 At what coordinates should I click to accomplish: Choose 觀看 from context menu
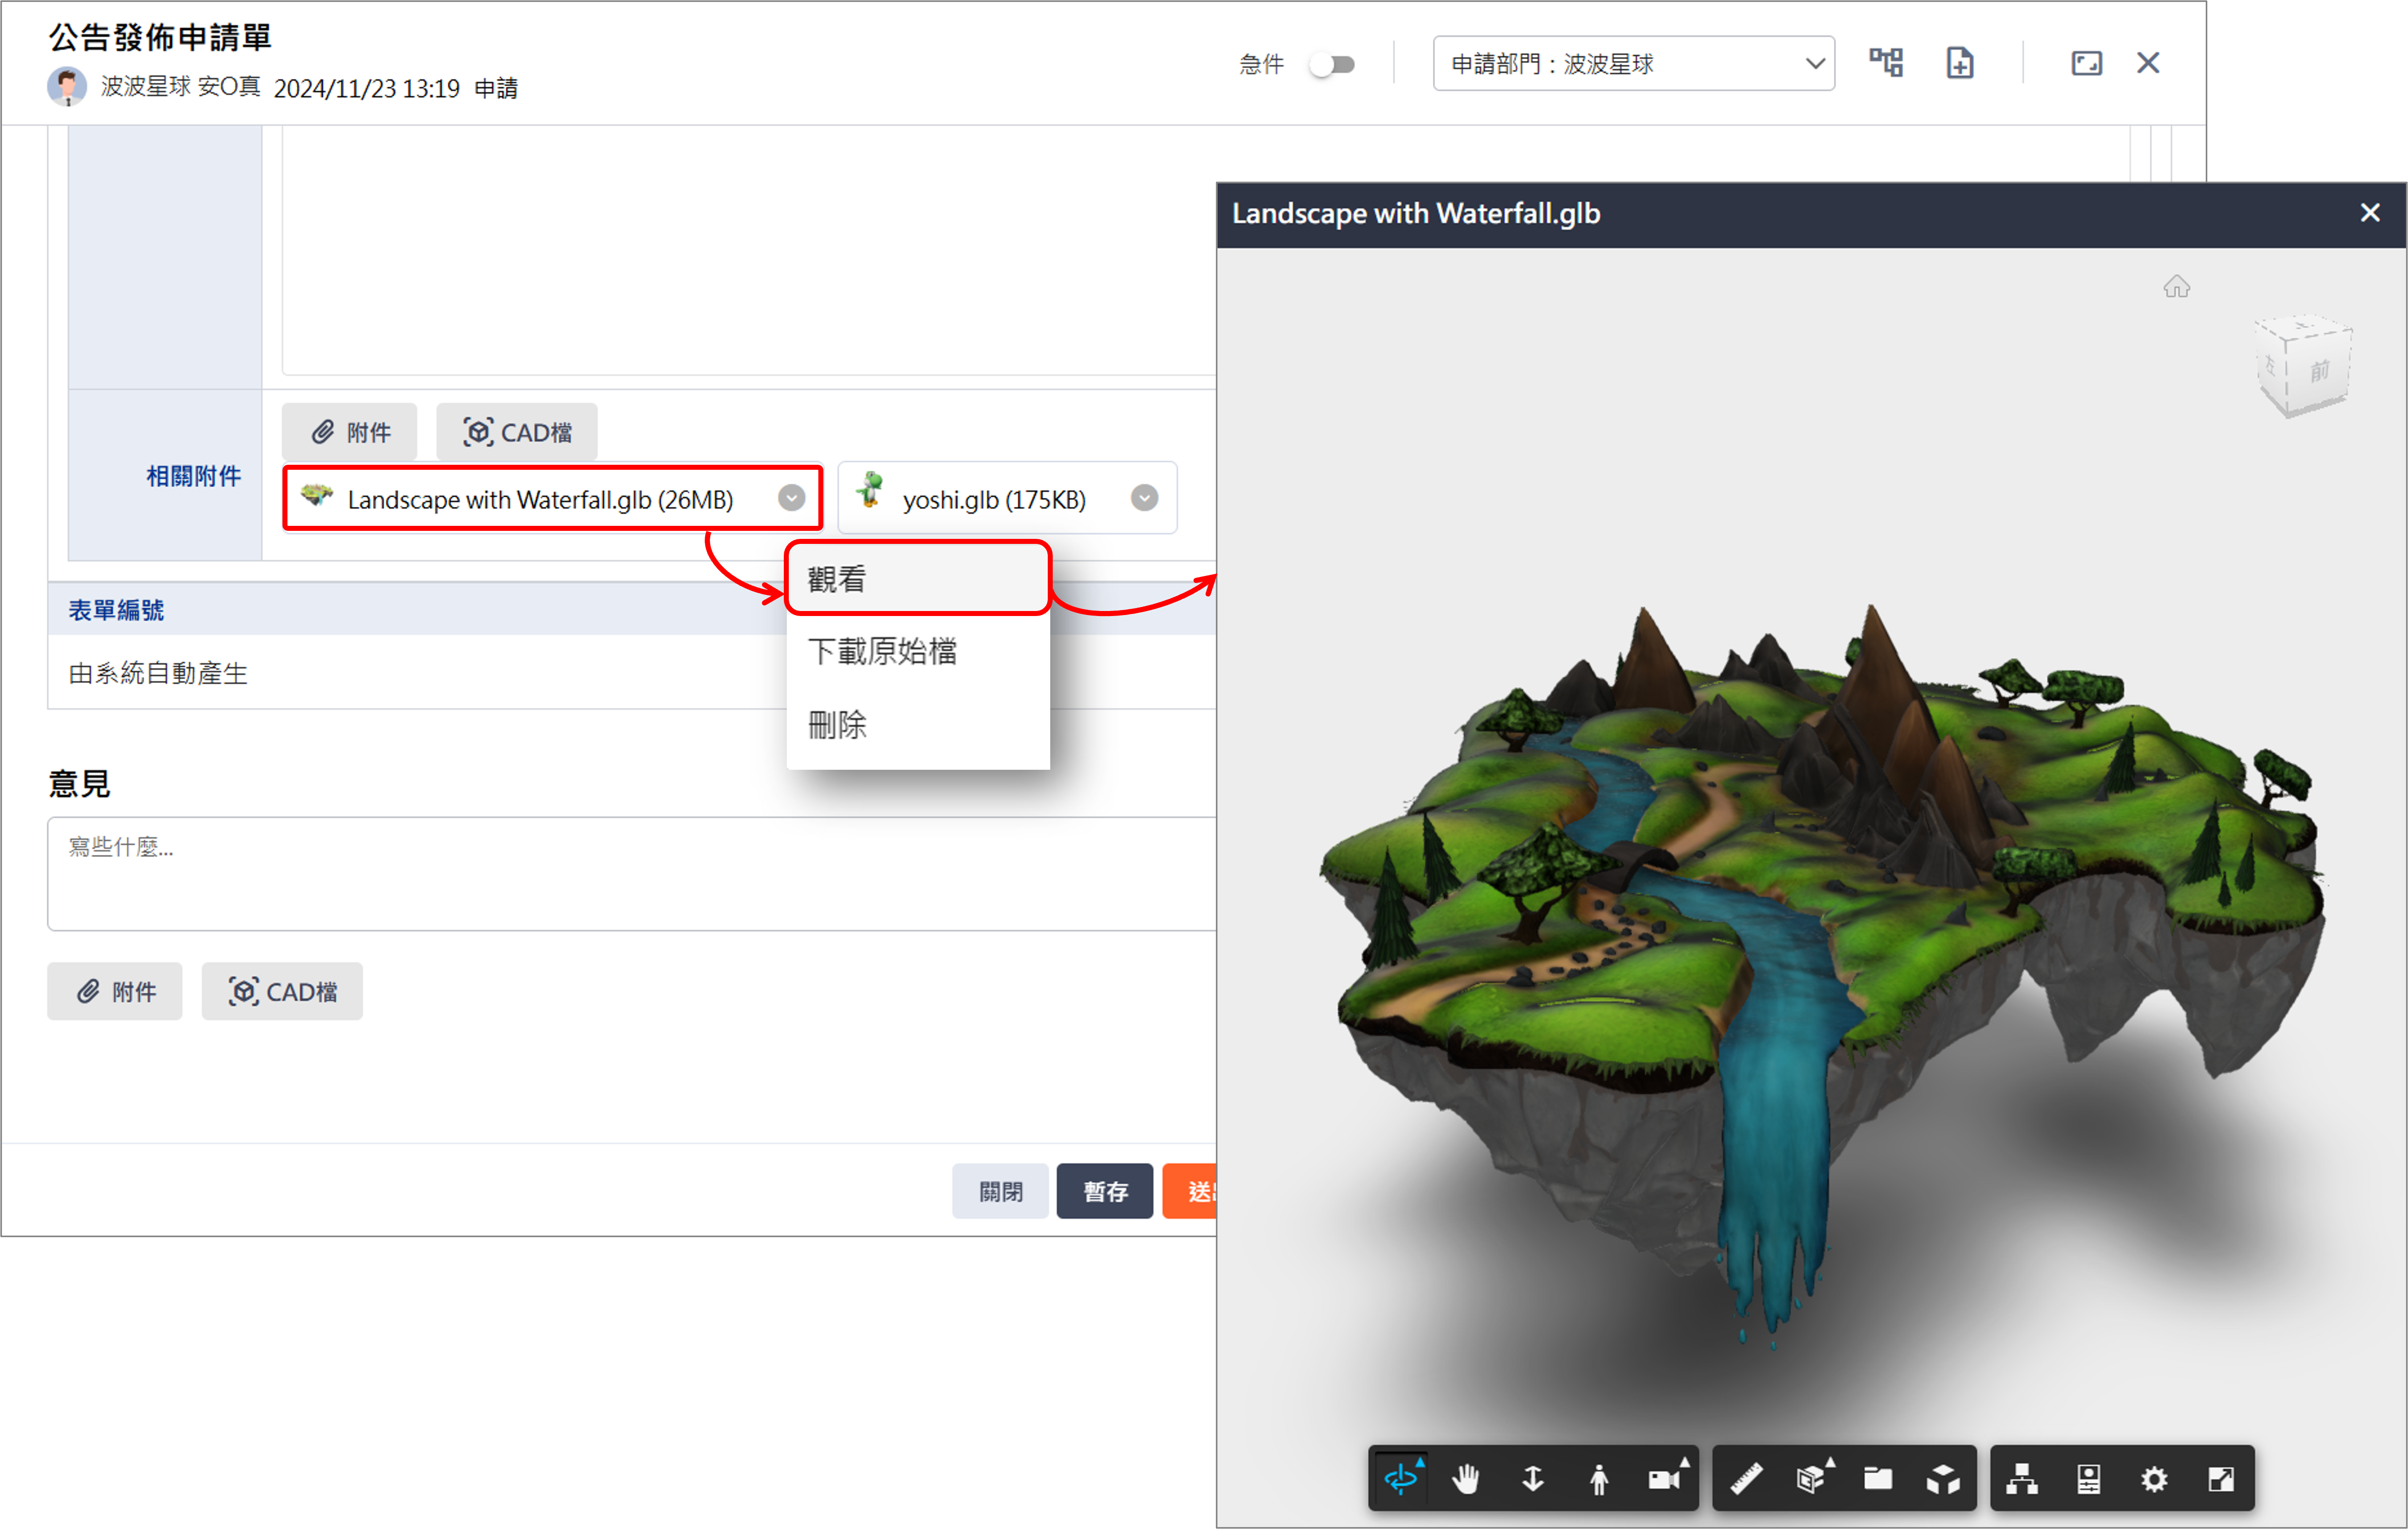(x=917, y=579)
